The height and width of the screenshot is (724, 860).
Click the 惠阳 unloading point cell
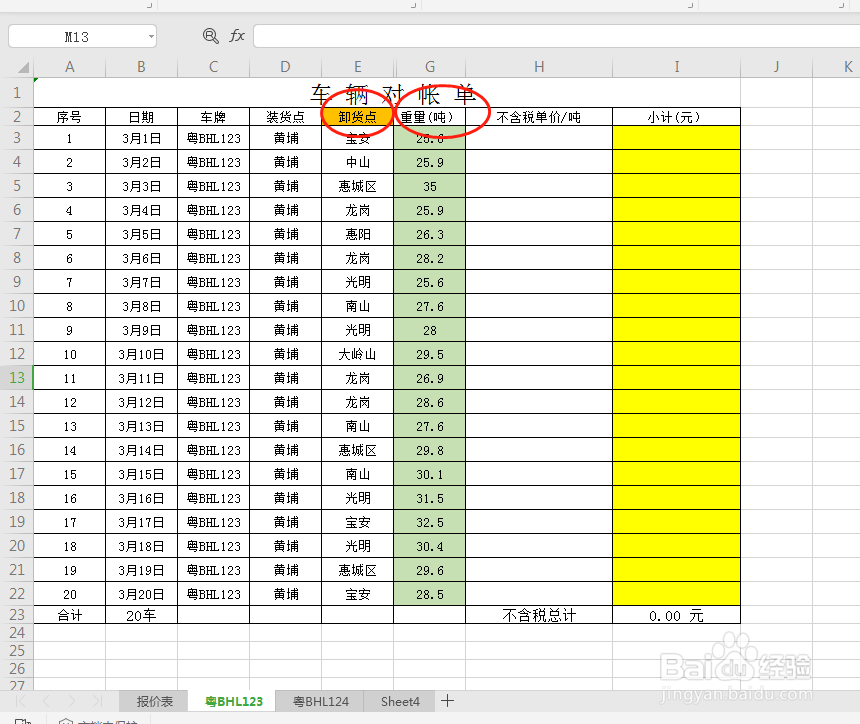[x=358, y=234]
